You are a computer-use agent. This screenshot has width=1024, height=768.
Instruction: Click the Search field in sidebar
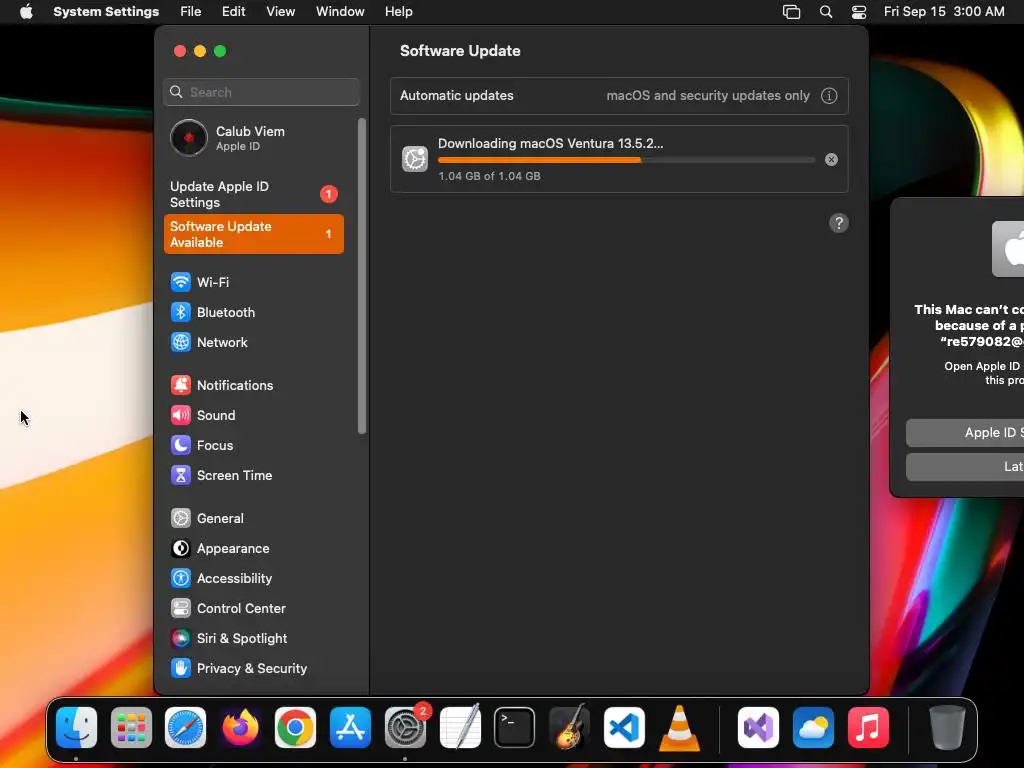(x=261, y=92)
